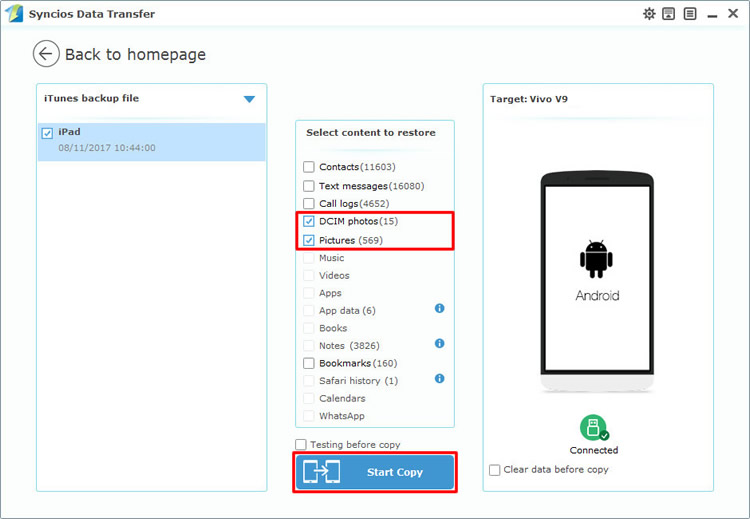Click the Syncios app logo
The image size is (750, 519).
[14, 14]
